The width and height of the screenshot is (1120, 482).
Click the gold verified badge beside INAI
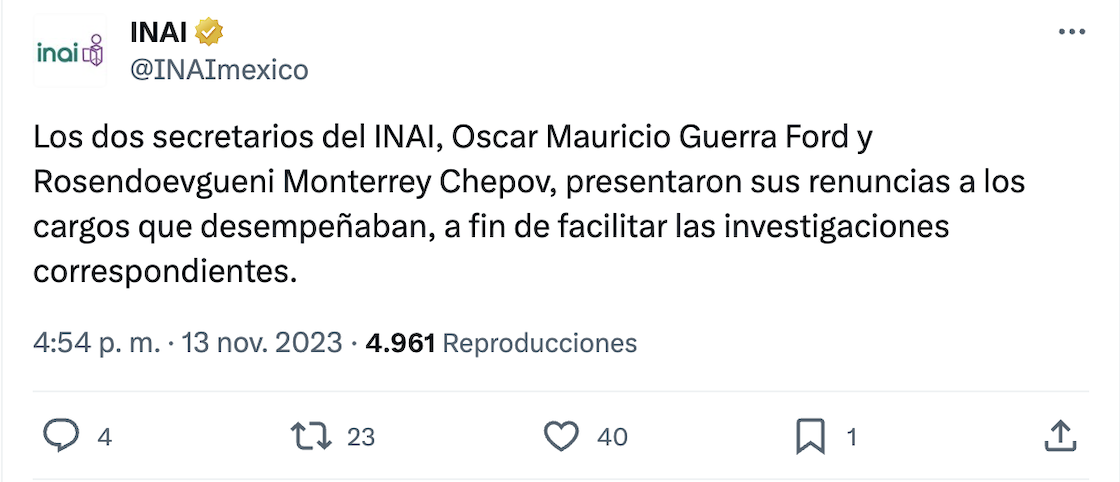[209, 32]
